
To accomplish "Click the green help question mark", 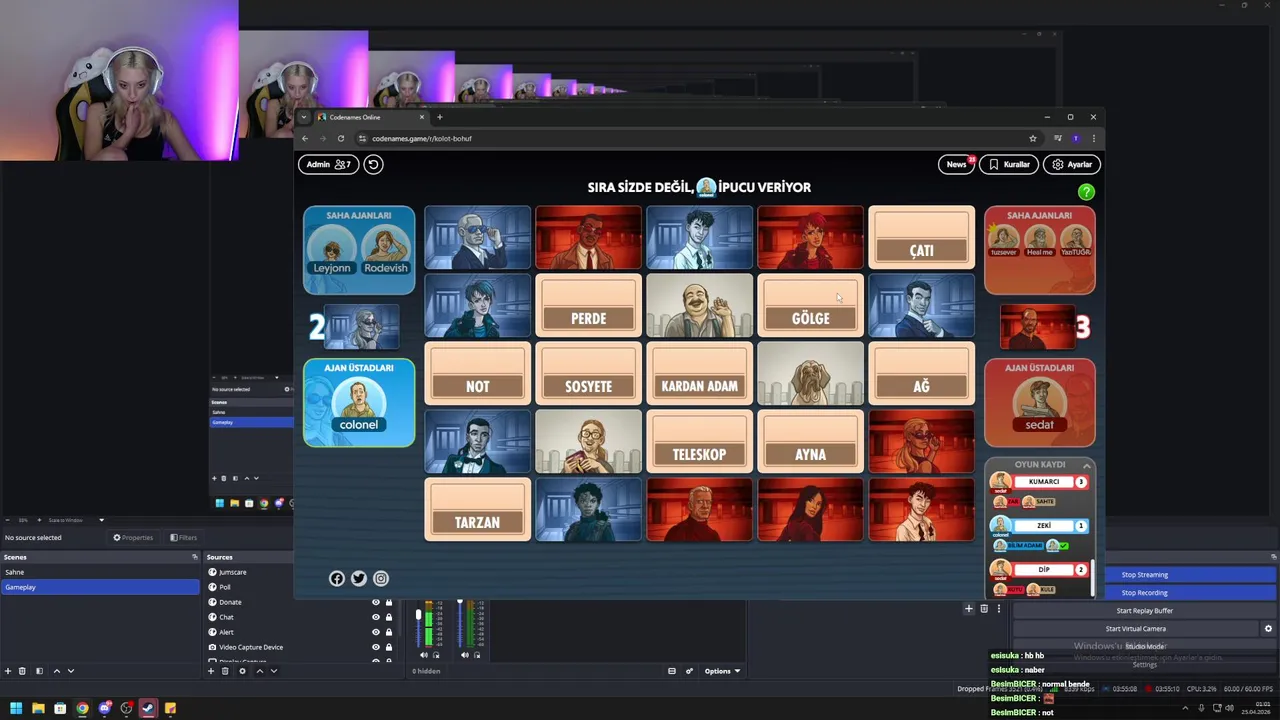I will point(1086,192).
